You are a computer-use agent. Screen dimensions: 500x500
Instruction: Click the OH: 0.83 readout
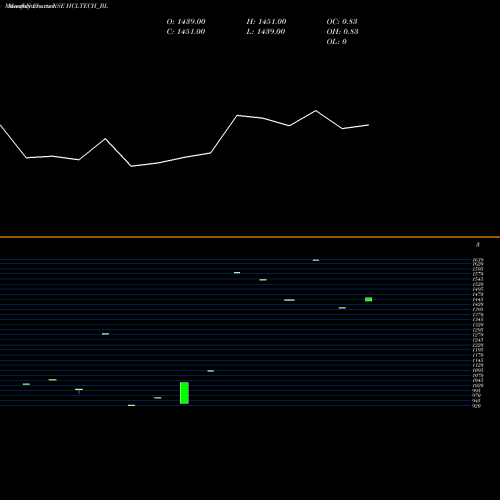(343, 32)
